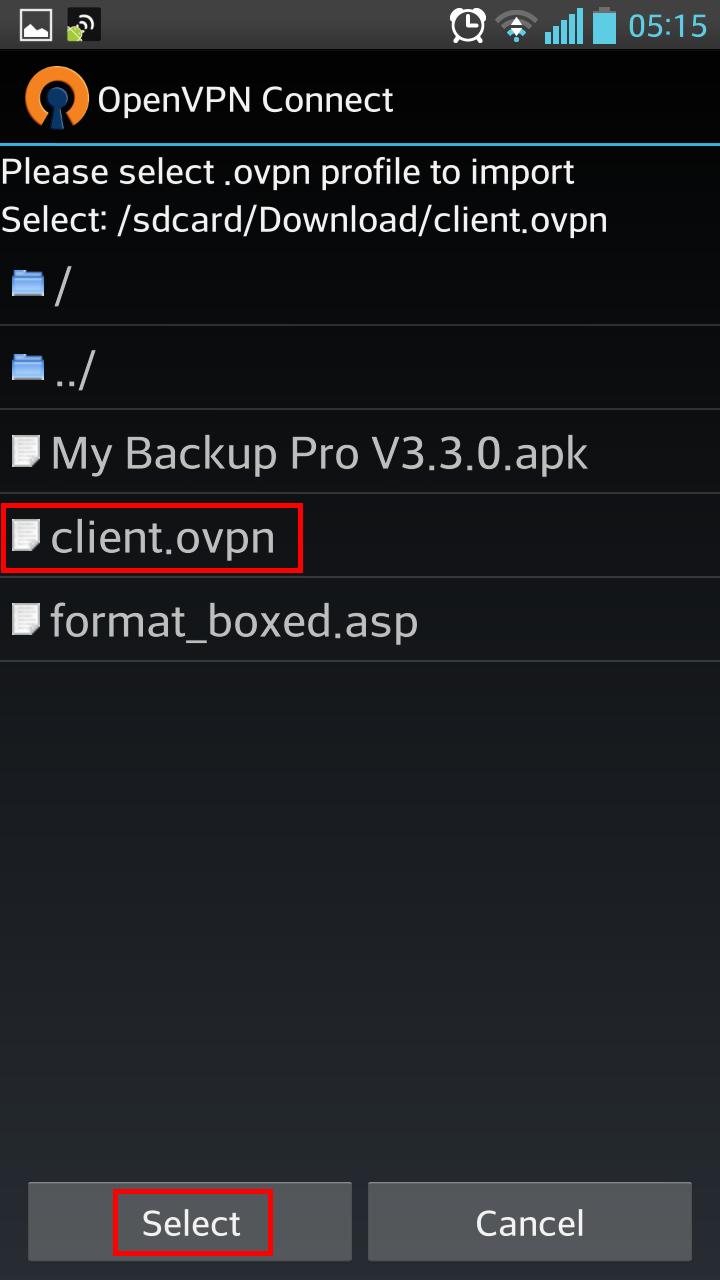Tap the battery indicator icon

click(604, 25)
